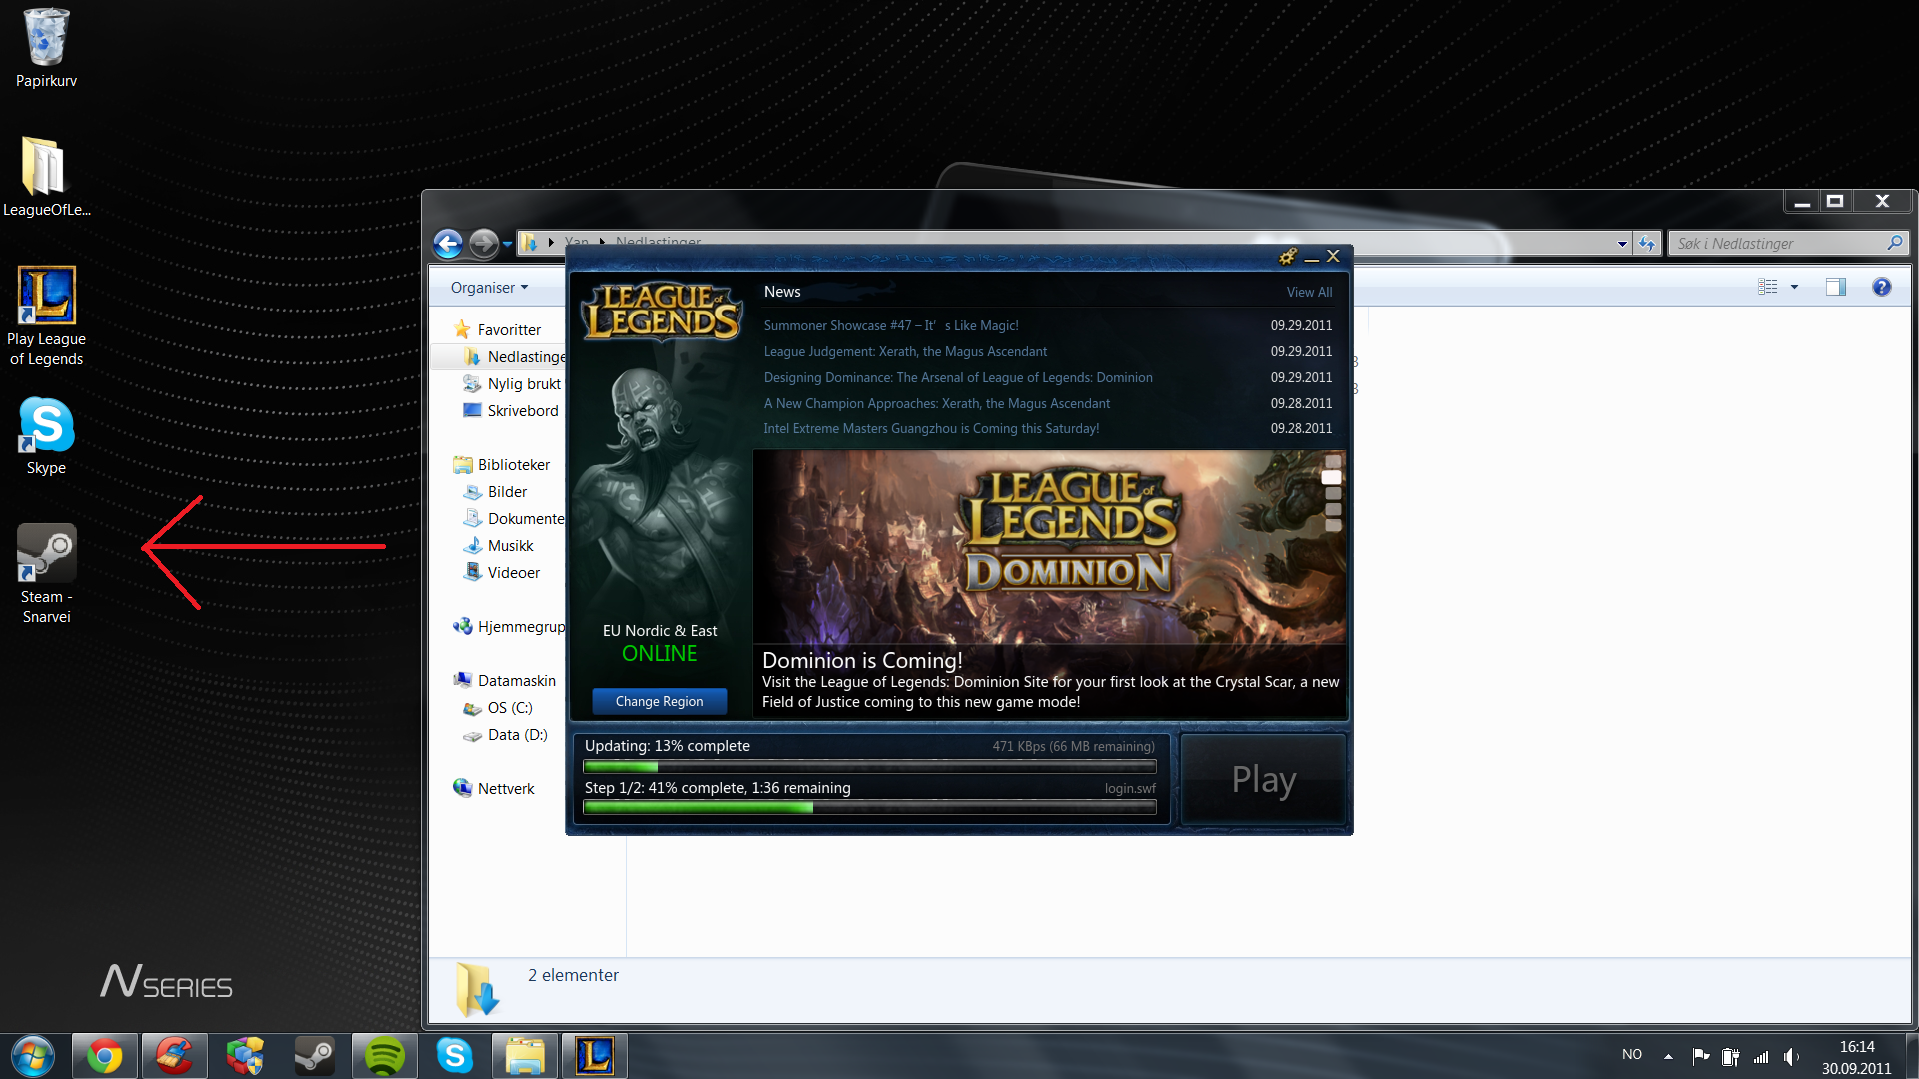Click the Step 1/2 progress bar
Viewport: 1919px width, 1079px height.
(x=870, y=808)
